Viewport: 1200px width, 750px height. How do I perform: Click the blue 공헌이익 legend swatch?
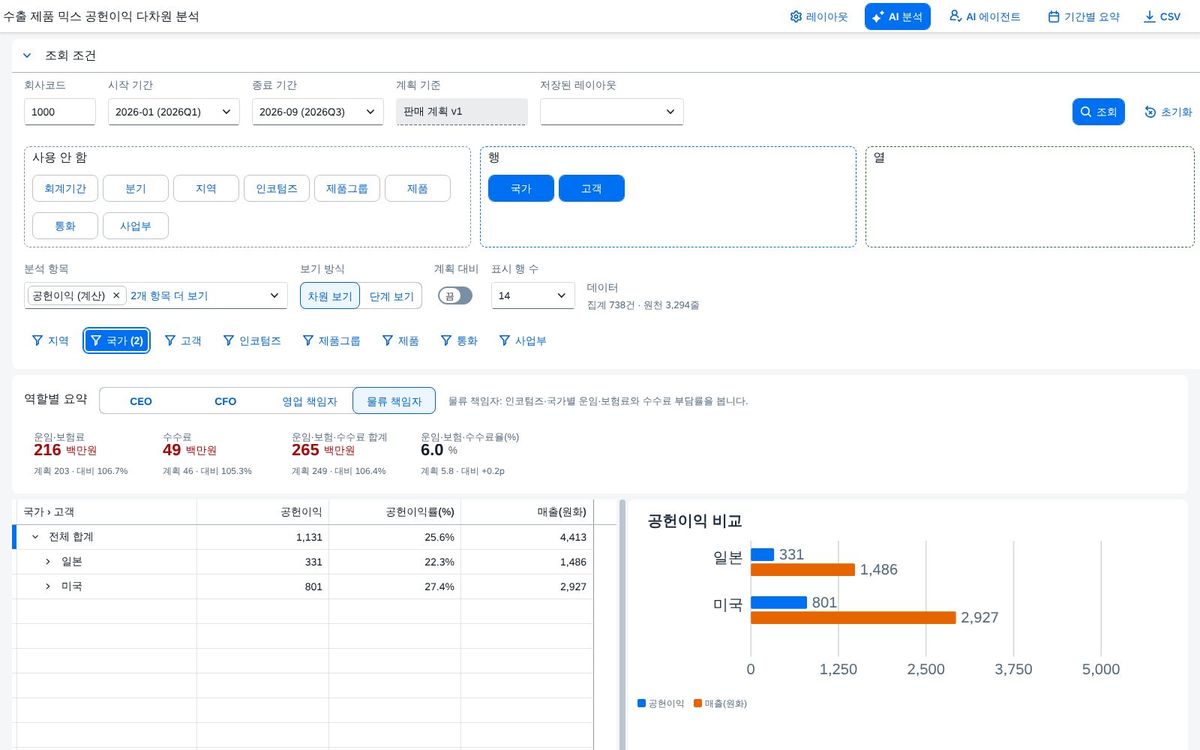[642, 704]
